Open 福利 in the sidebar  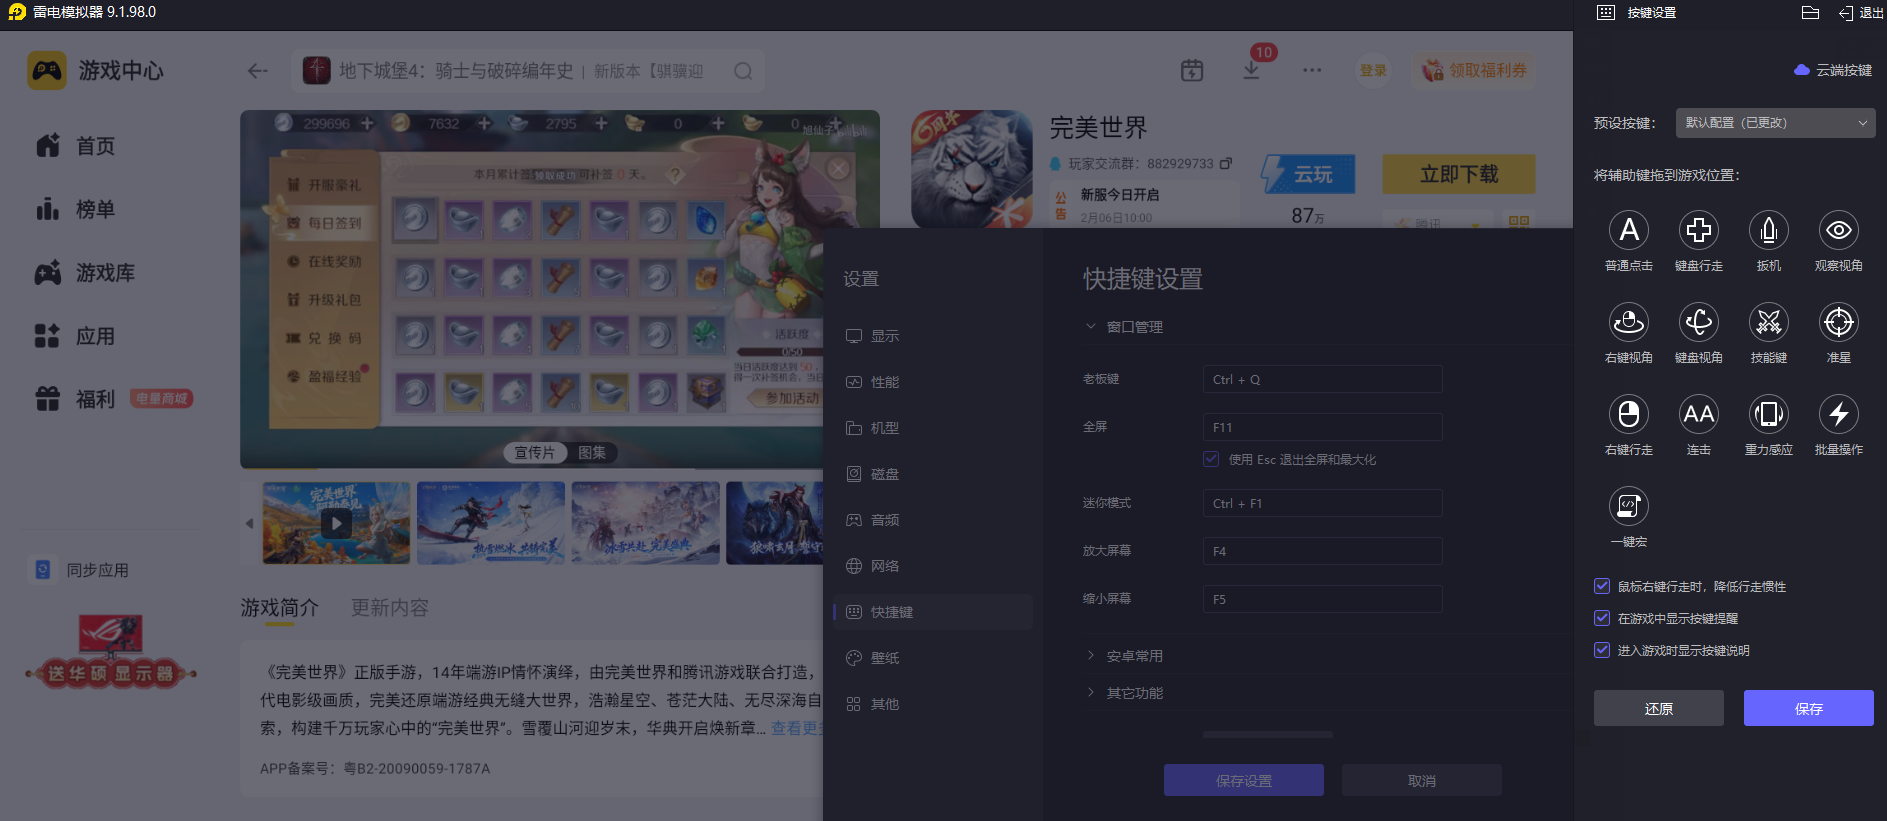[x=75, y=399]
